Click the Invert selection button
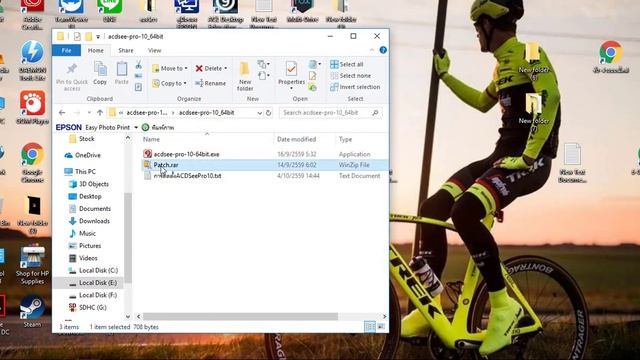The height and width of the screenshot is (360, 640). tap(355, 87)
